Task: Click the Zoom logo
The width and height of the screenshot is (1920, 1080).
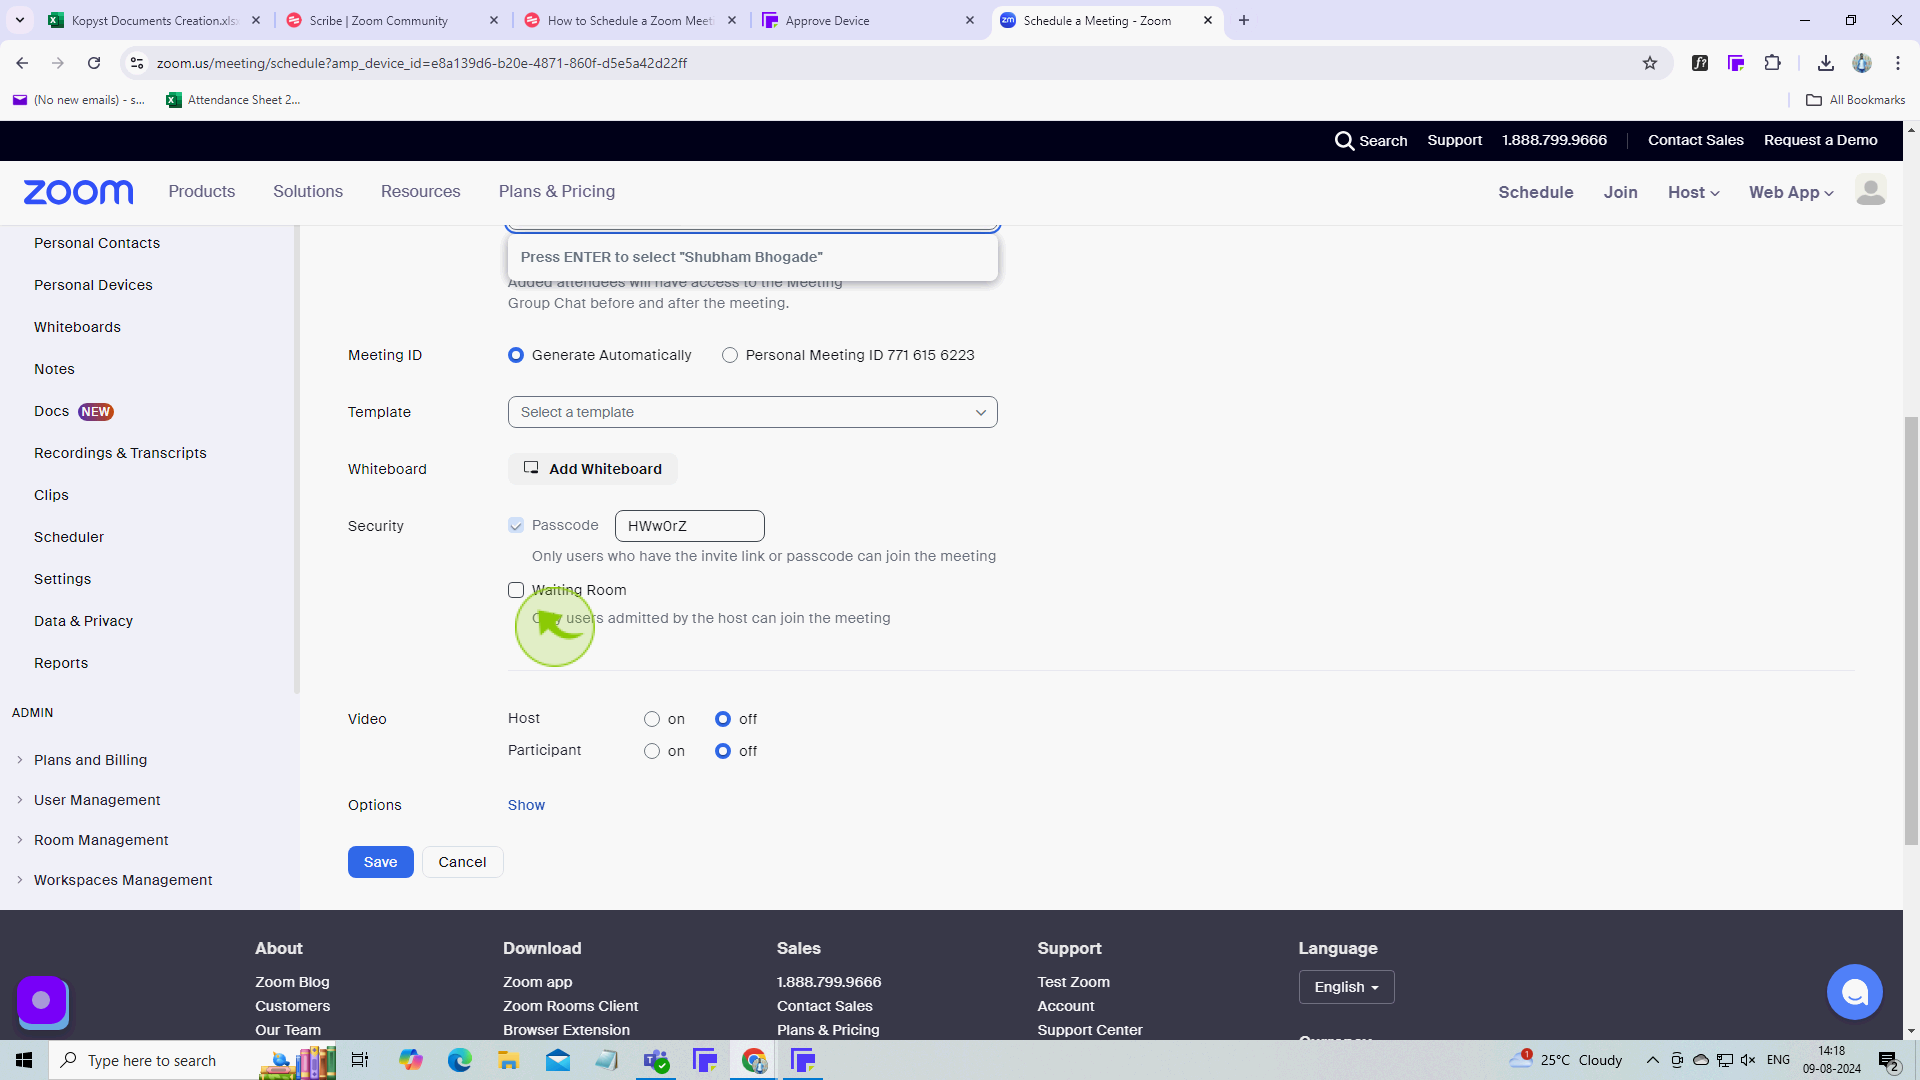Action: 78,192
